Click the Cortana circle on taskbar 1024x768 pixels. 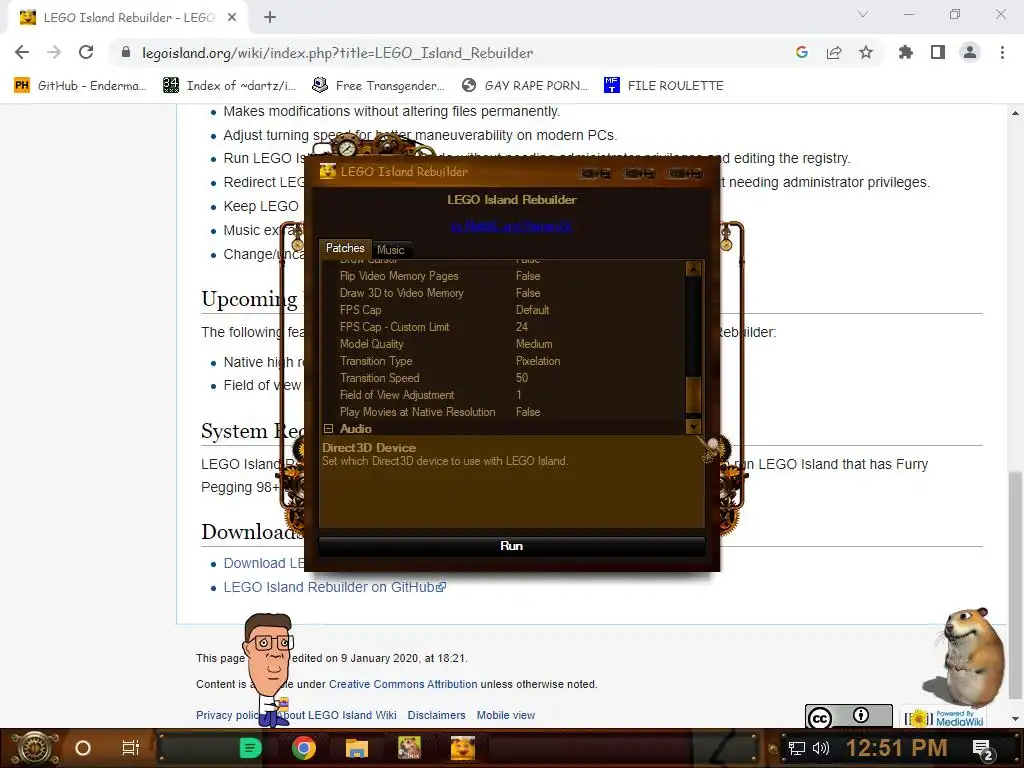[83, 748]
